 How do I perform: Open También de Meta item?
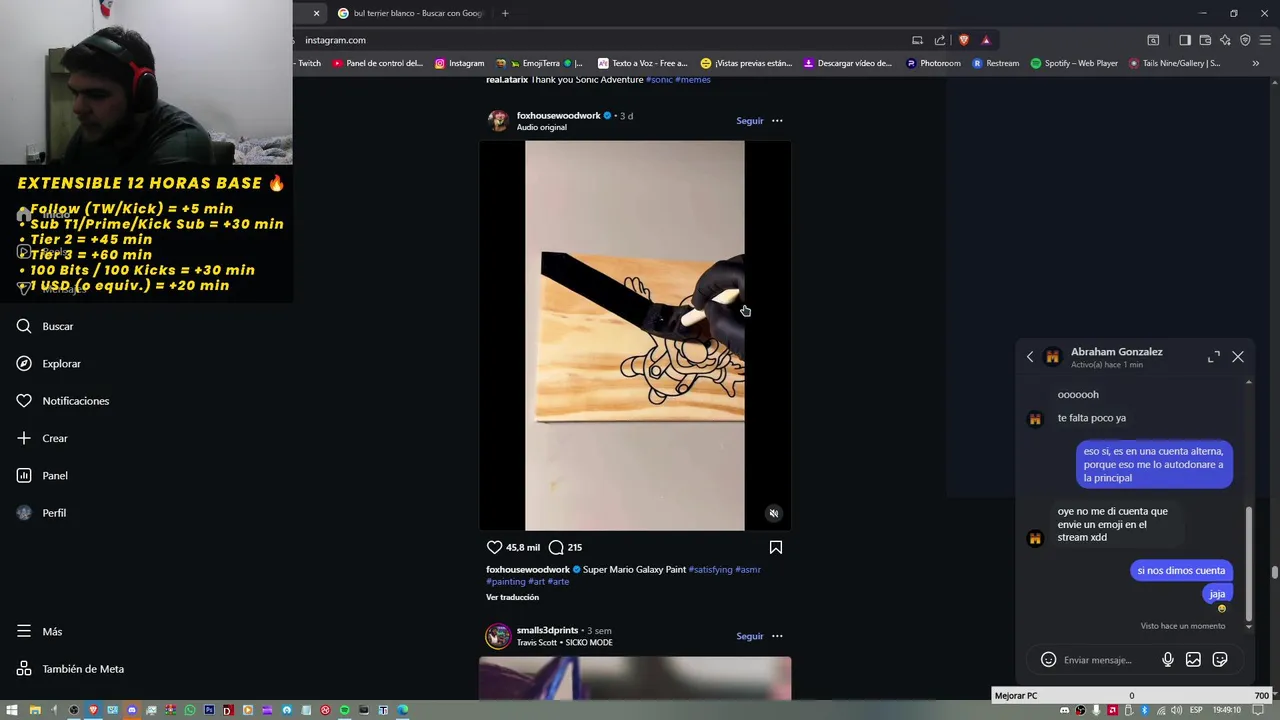[x=70, y=669]
